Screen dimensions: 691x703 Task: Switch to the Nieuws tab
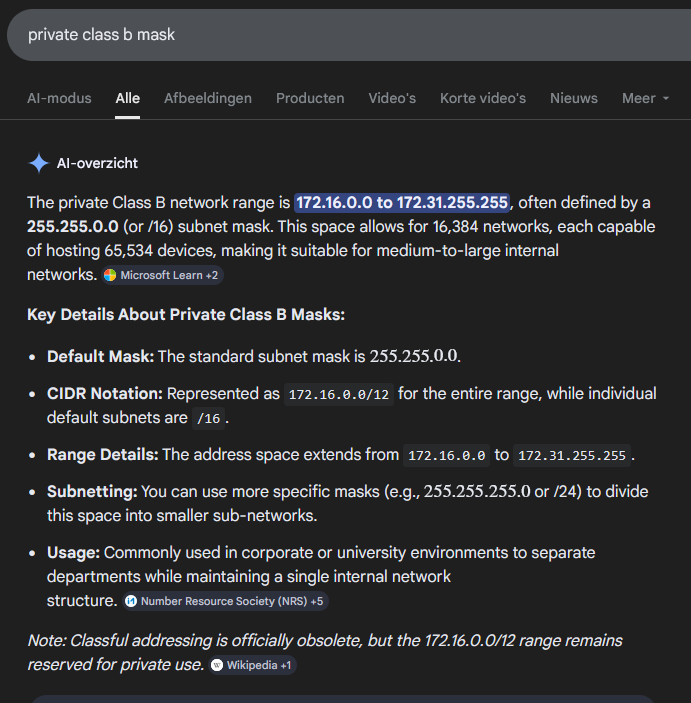pos(574,98)
